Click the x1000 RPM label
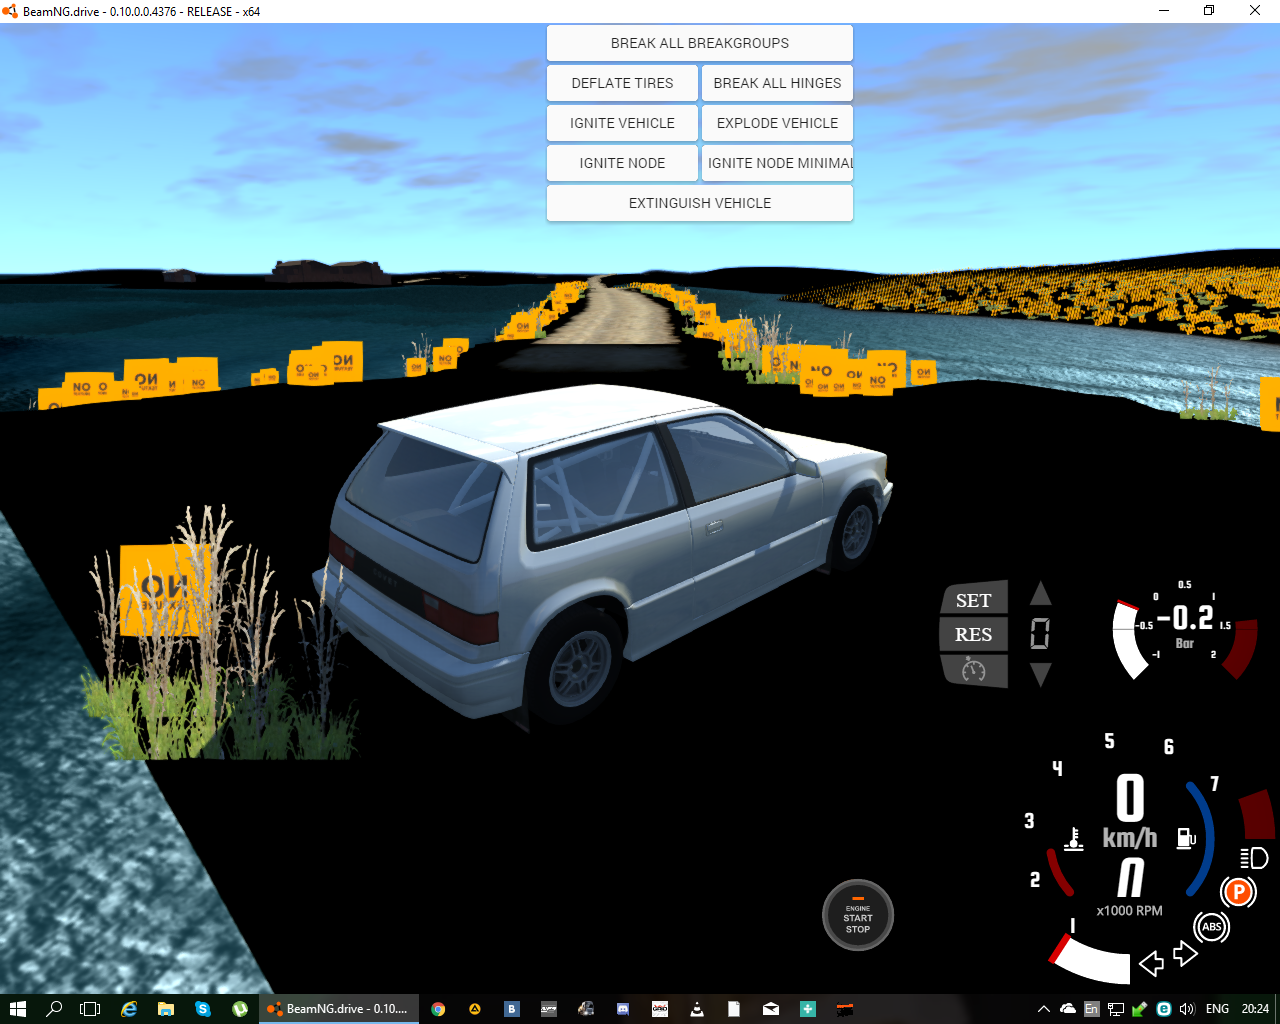1280x1024 pixels. point(1130,910)
